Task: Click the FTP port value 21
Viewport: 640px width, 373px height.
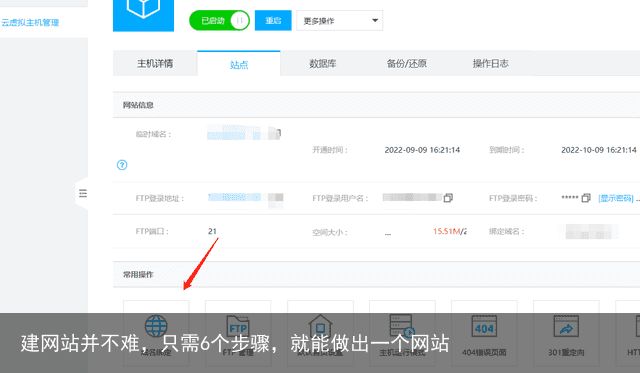Action: pyautogui.click(x=212, y=231)
